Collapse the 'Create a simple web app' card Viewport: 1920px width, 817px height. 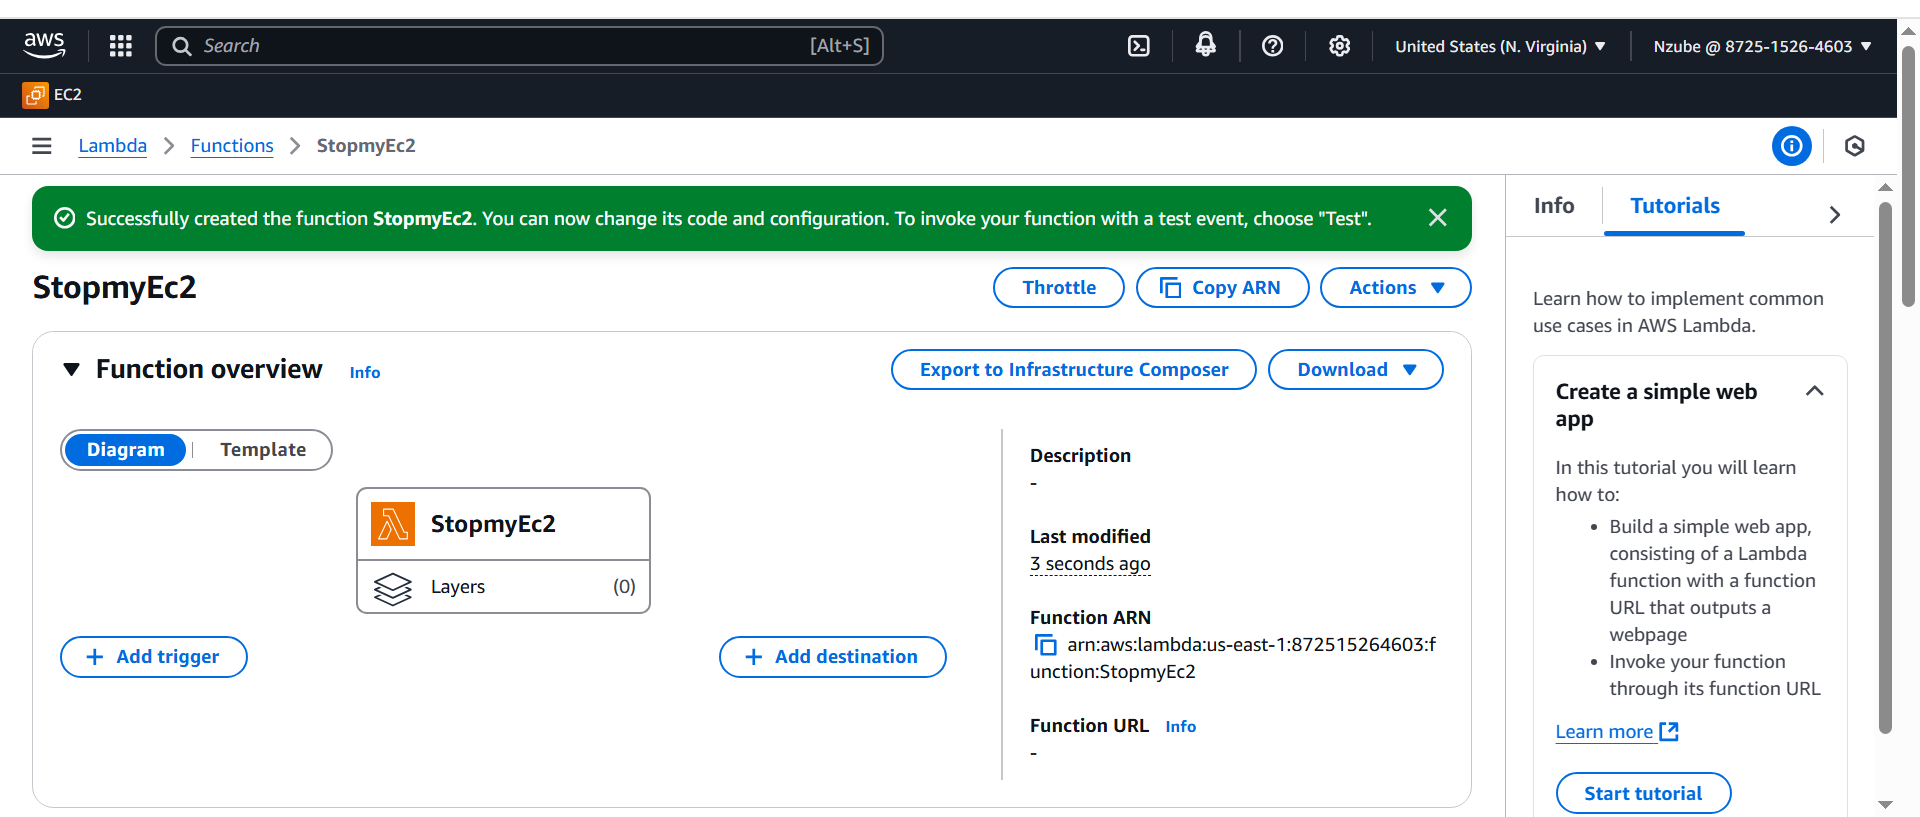(x=1814, y=392)
